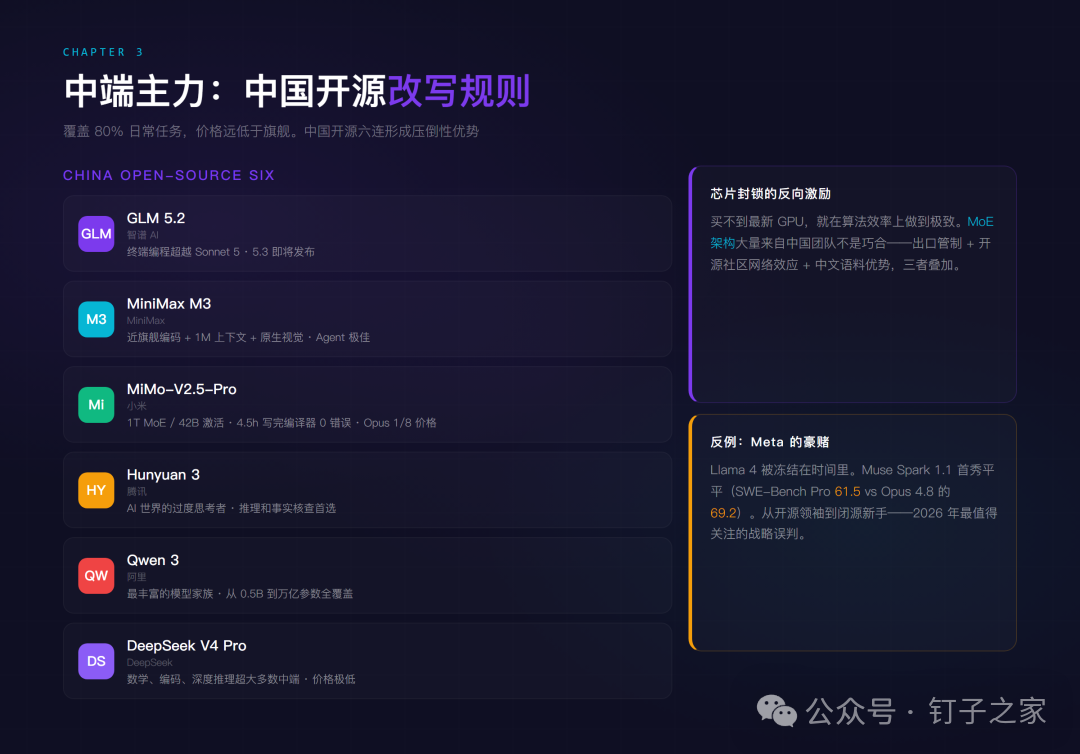Select the Hunyuan 3 title
Screen dimensions: 1080x754
point(163,474)
